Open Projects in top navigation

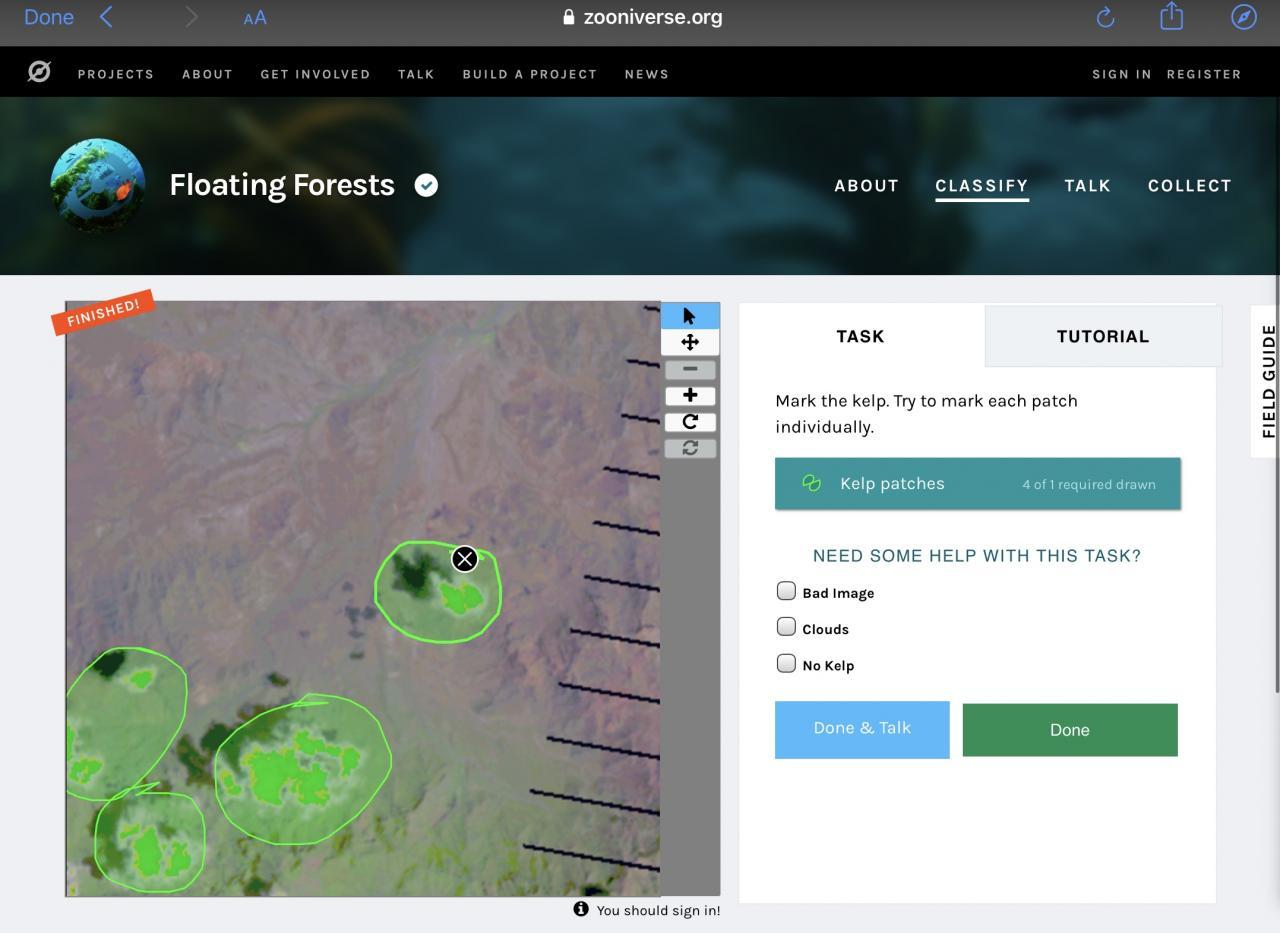tap(116, 74)
